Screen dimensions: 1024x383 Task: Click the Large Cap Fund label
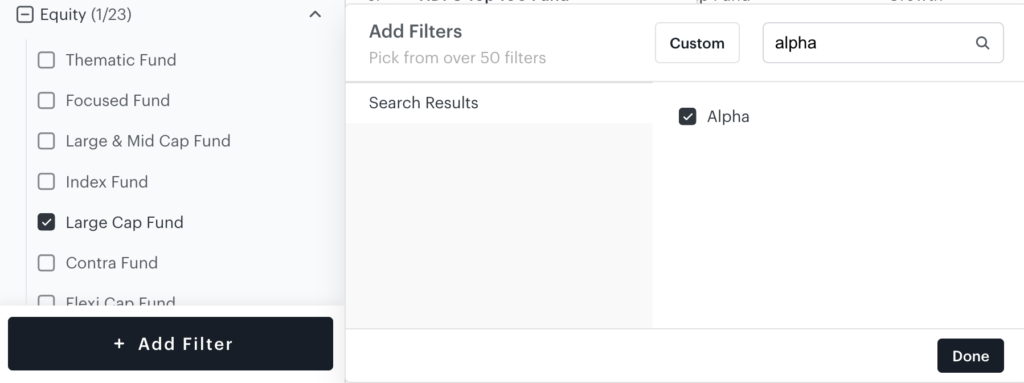click(124, 223)
